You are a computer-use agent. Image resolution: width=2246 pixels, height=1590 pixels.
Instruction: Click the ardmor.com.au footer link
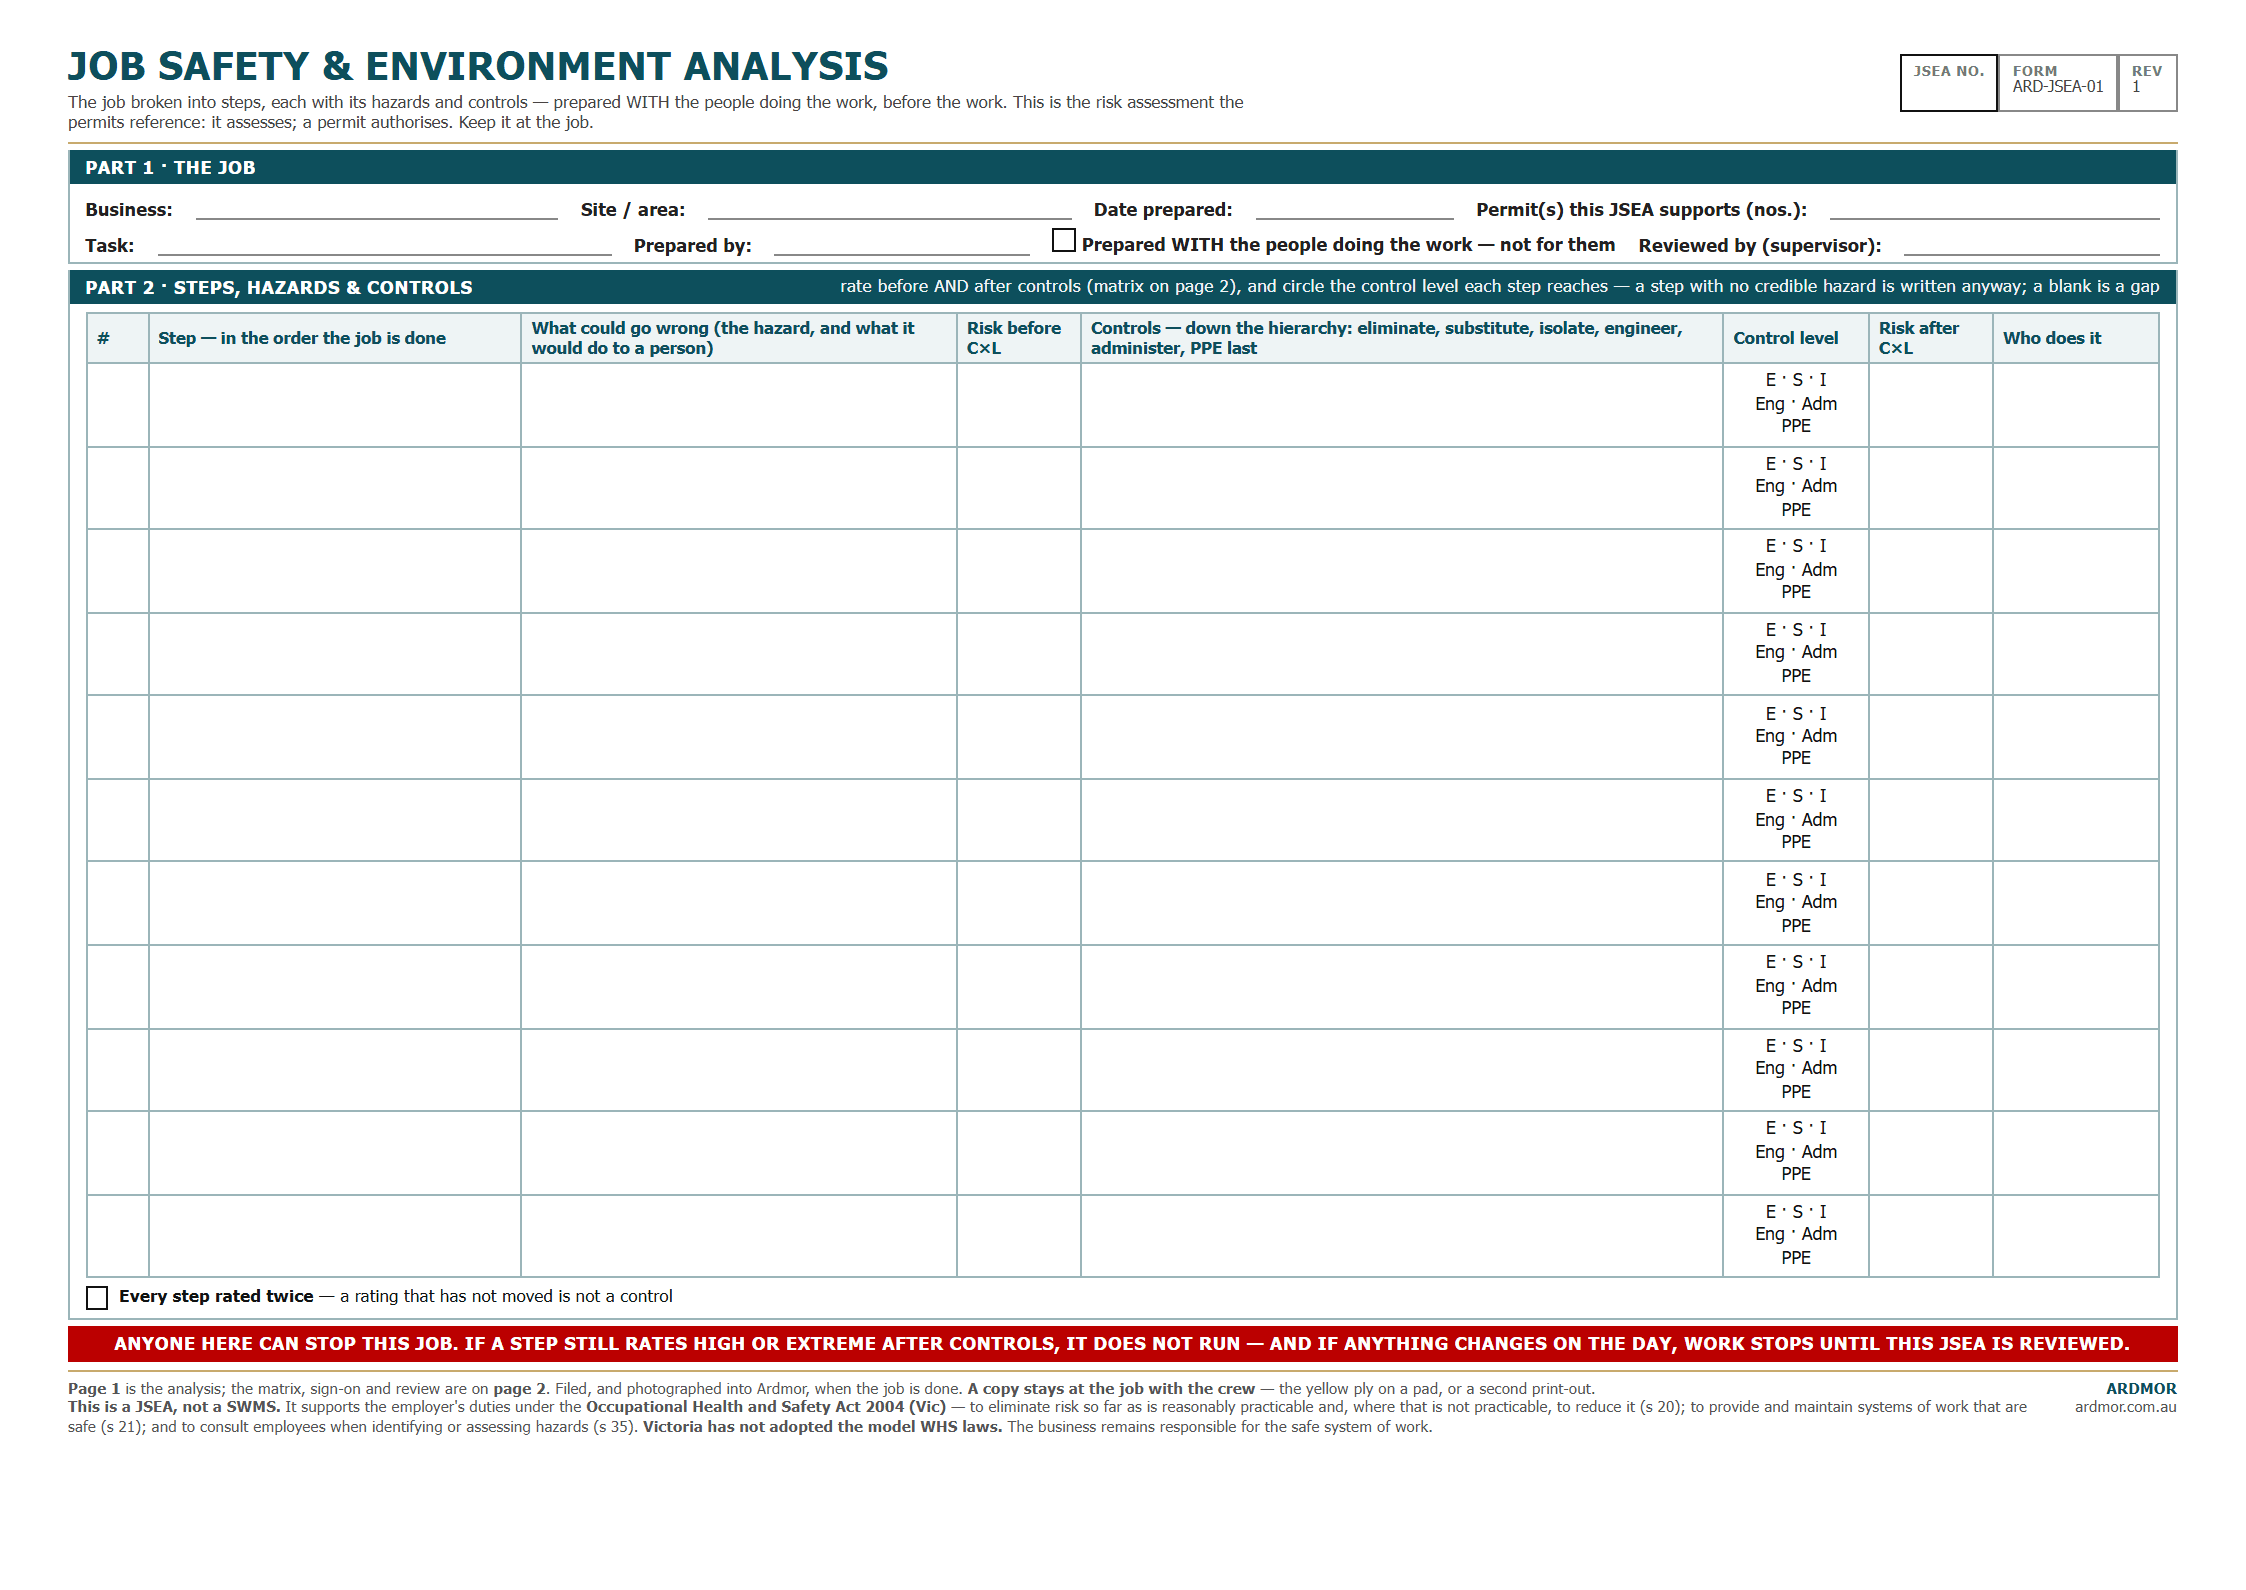tap(2125, 1407)
